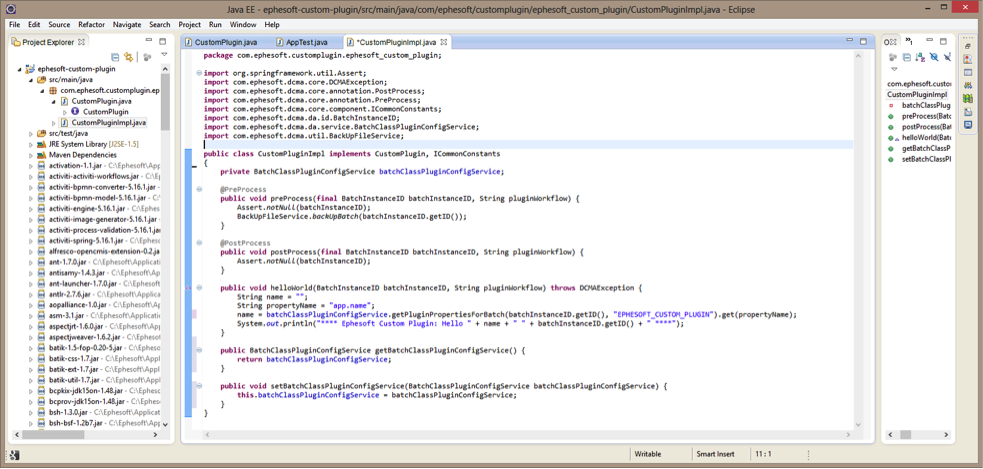Open the Refactor menu

tap(92, 24)
